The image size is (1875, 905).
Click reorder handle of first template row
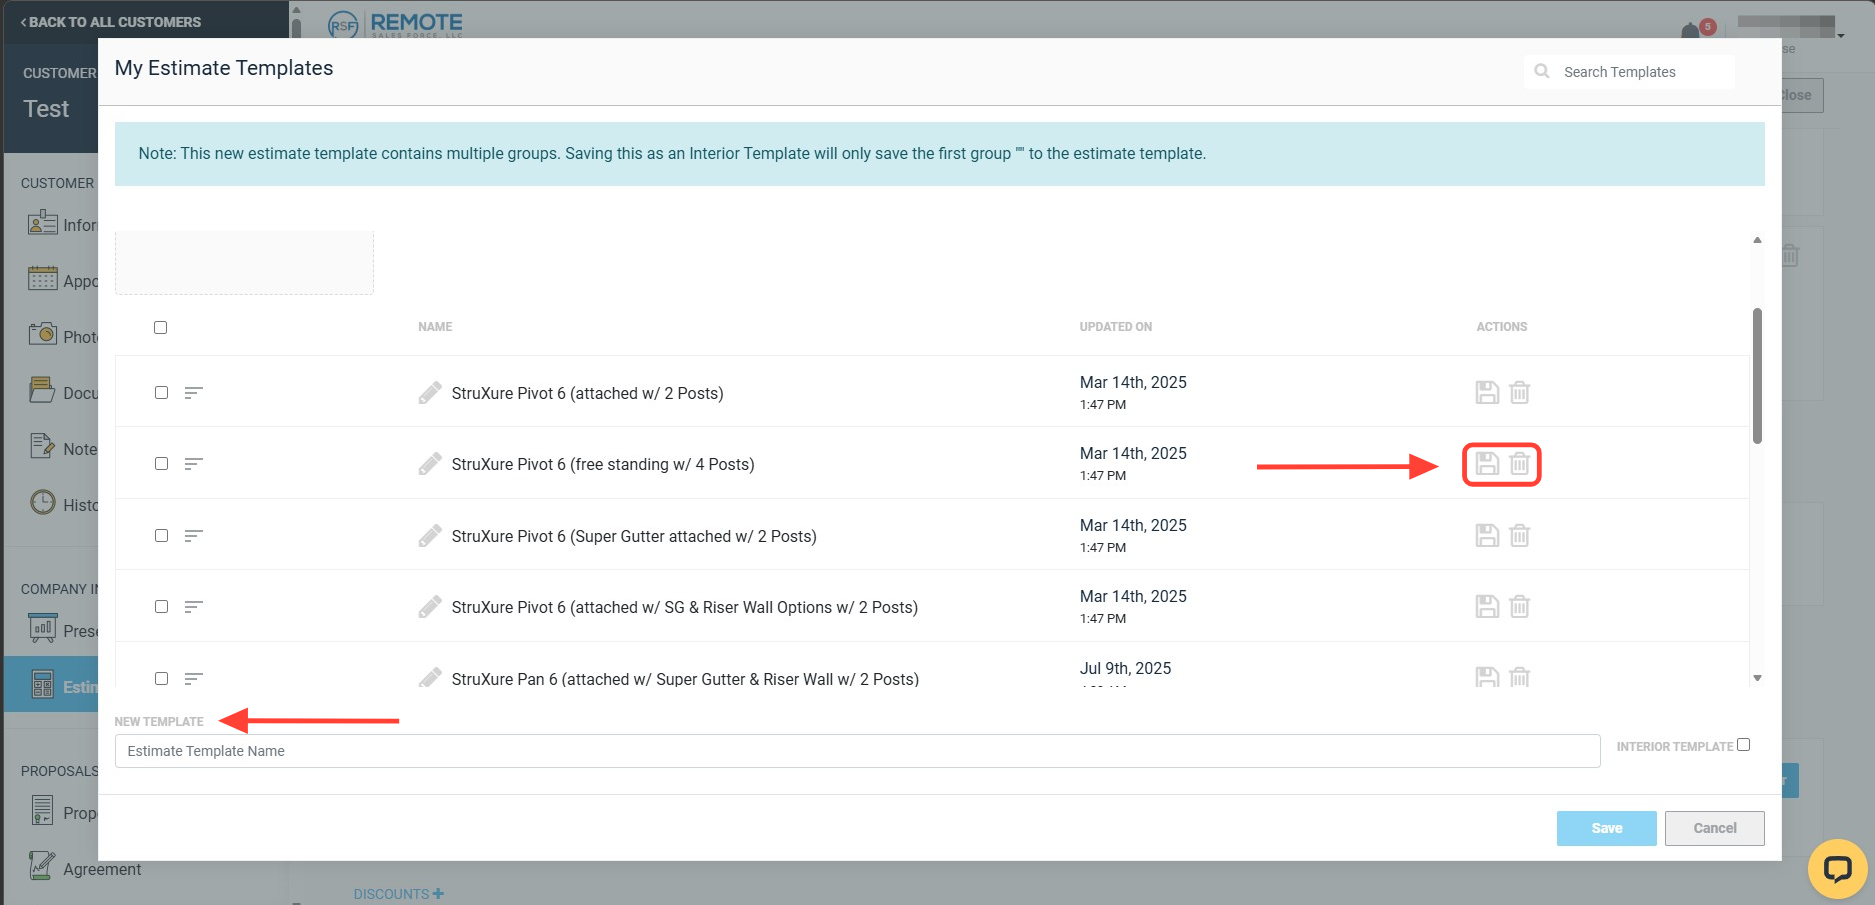click(194, 393)
